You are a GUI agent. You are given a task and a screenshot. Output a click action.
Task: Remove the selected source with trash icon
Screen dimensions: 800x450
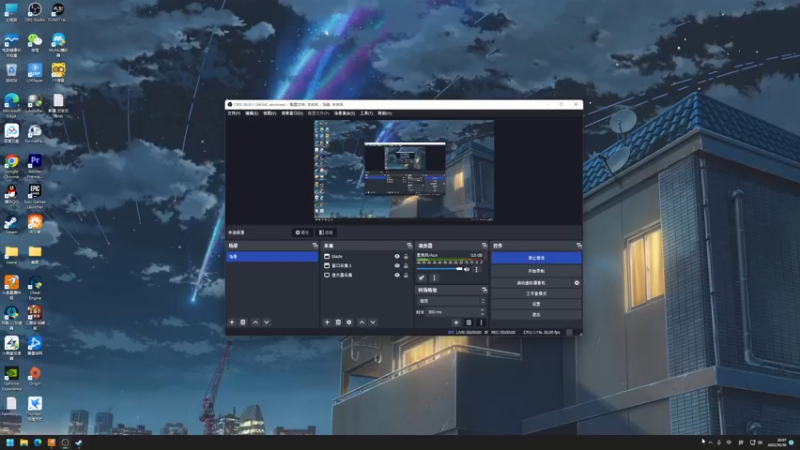(338, 322)
